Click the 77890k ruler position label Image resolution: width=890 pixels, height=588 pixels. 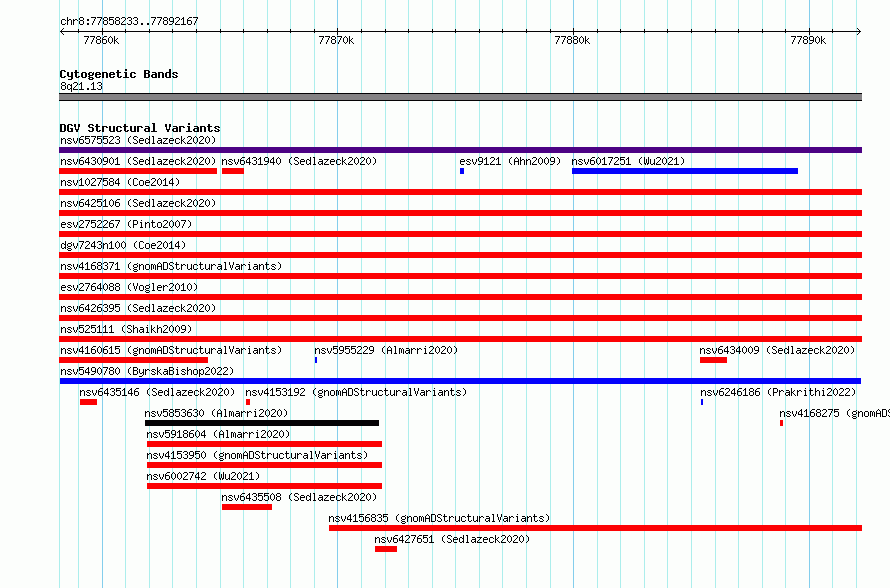point(808,40)
